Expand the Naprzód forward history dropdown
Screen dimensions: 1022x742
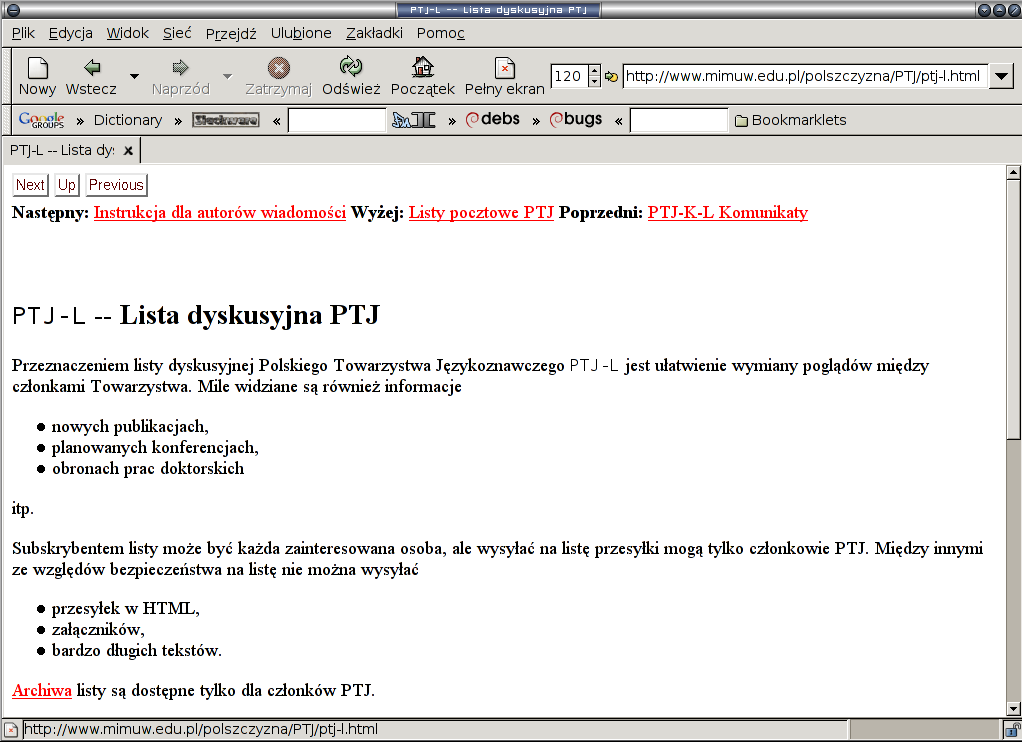point(227,76)
